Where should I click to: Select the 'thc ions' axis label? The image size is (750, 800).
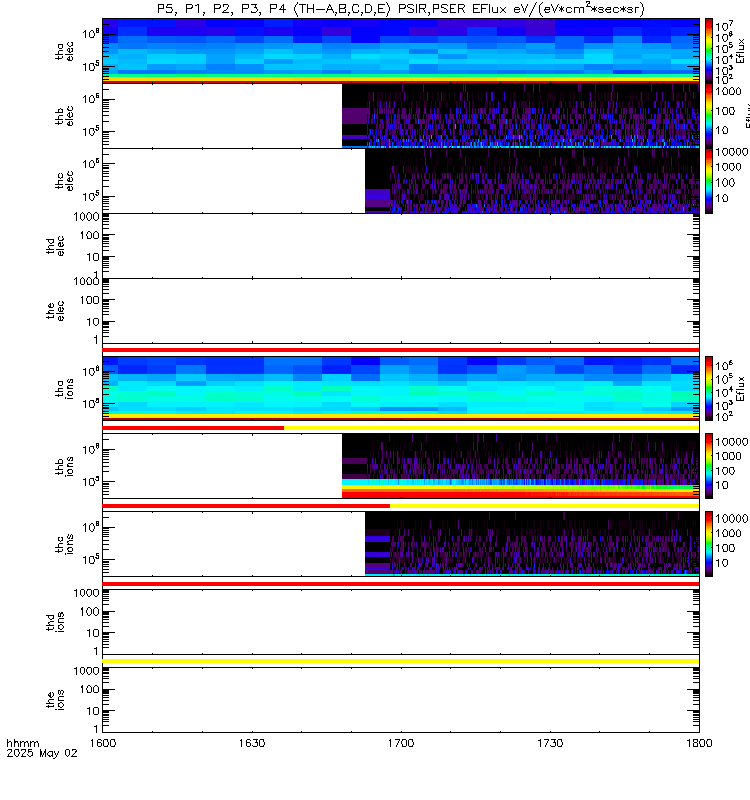click(x=64, y=544)
